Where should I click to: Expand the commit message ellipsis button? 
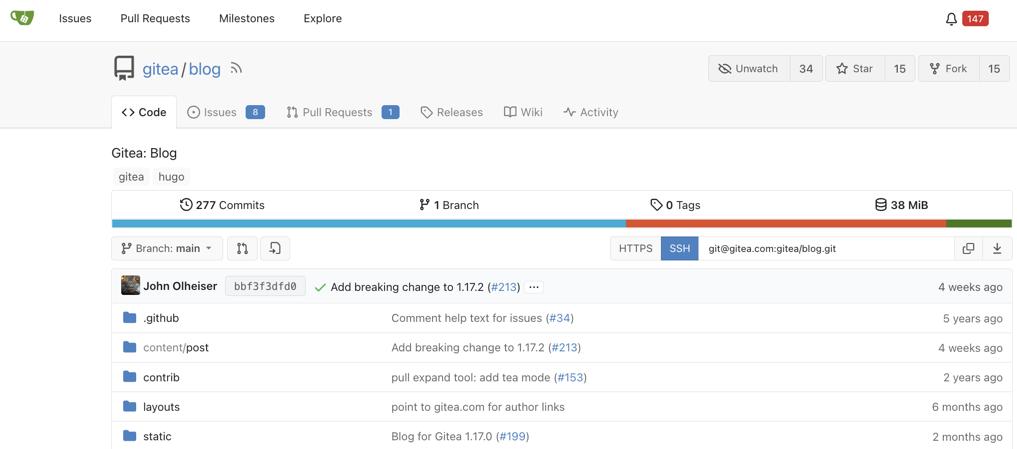point(534,287)
